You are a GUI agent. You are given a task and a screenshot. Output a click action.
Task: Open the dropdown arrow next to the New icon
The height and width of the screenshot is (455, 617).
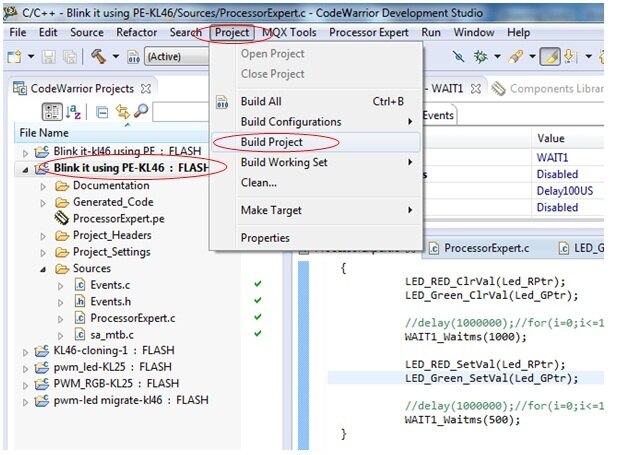(x=31, y=57)
